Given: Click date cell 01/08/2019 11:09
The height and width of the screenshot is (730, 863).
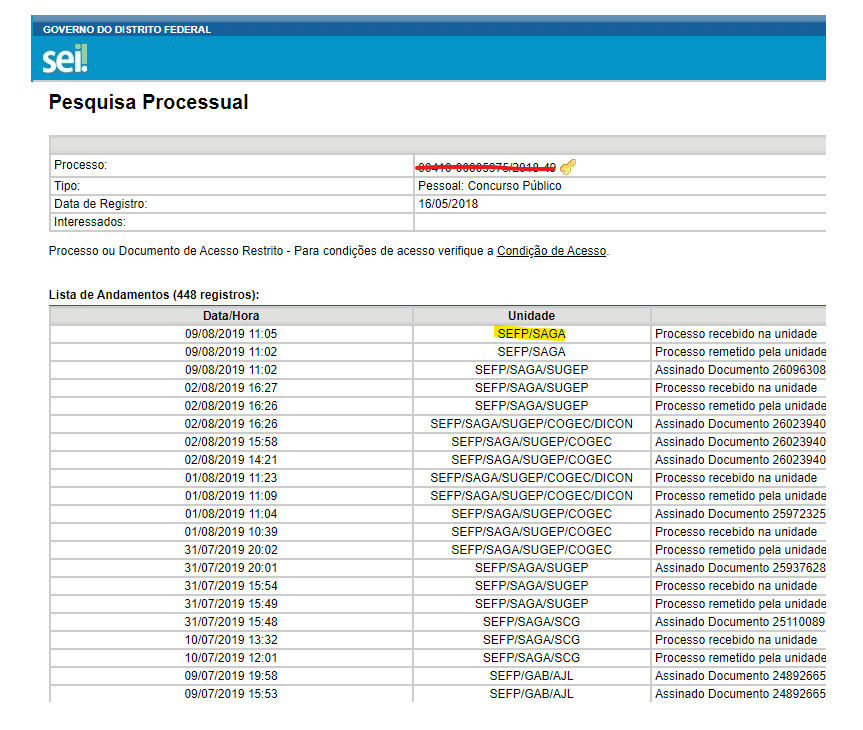Looking at the screenshot, I should 231,496.
